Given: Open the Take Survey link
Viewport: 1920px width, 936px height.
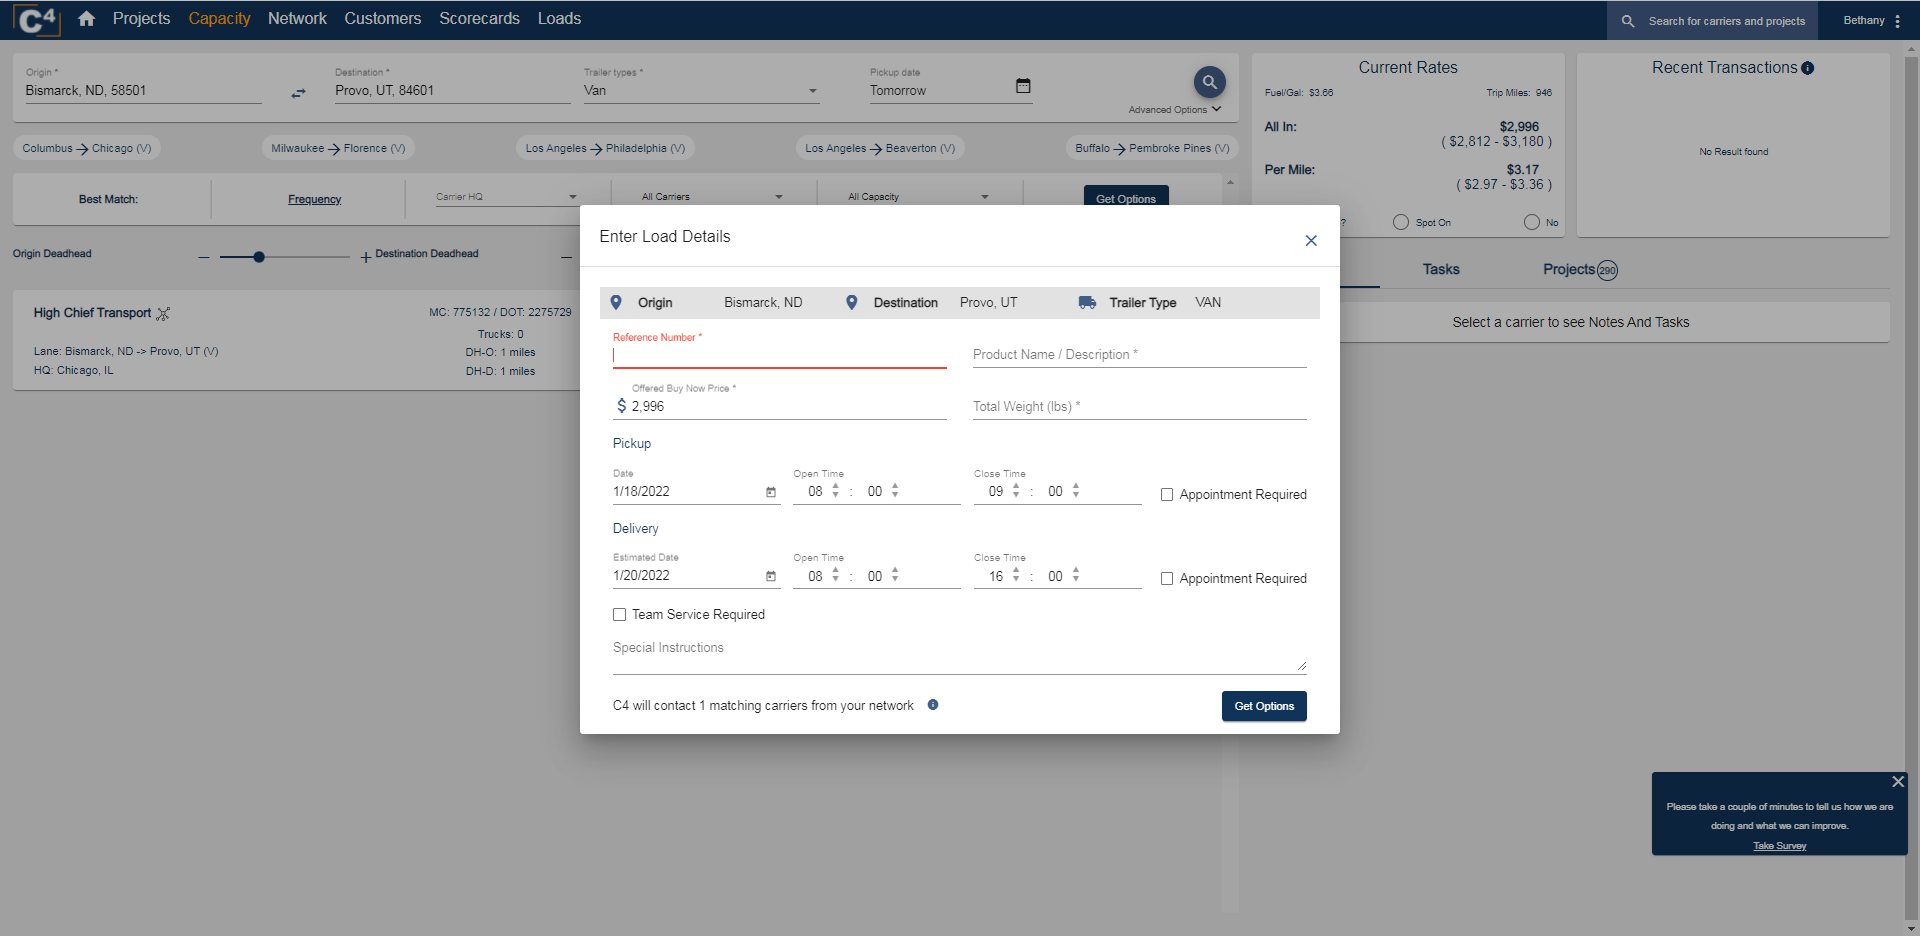Looking at the screenshot, I should (x=1779, y=845).
